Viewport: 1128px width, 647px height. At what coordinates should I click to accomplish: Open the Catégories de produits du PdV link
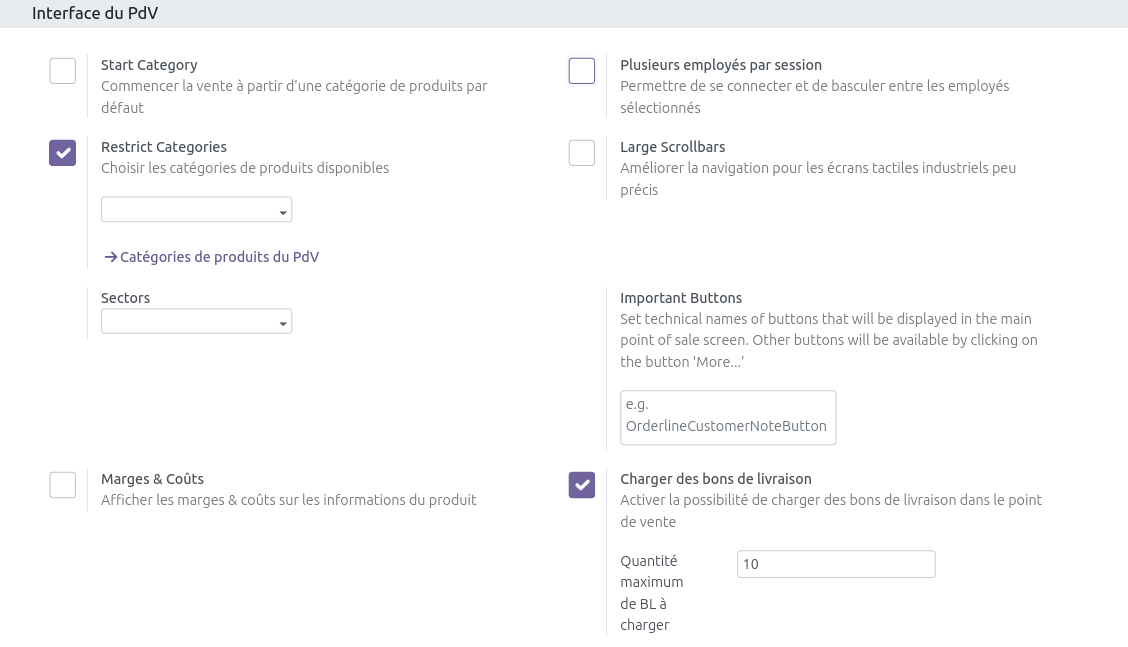click(x=219, y=257)
